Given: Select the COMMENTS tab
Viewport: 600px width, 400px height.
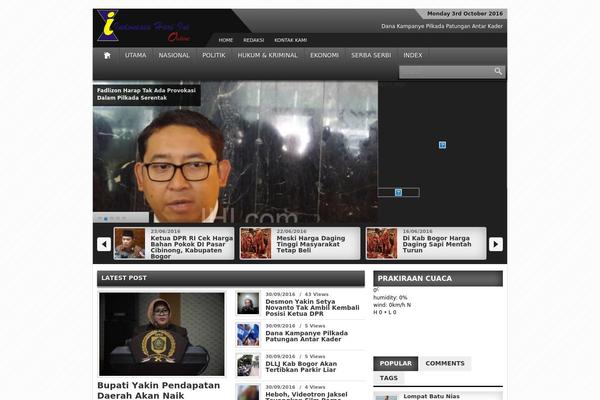Looking at the screenshot, I should (x=445, y=364).
